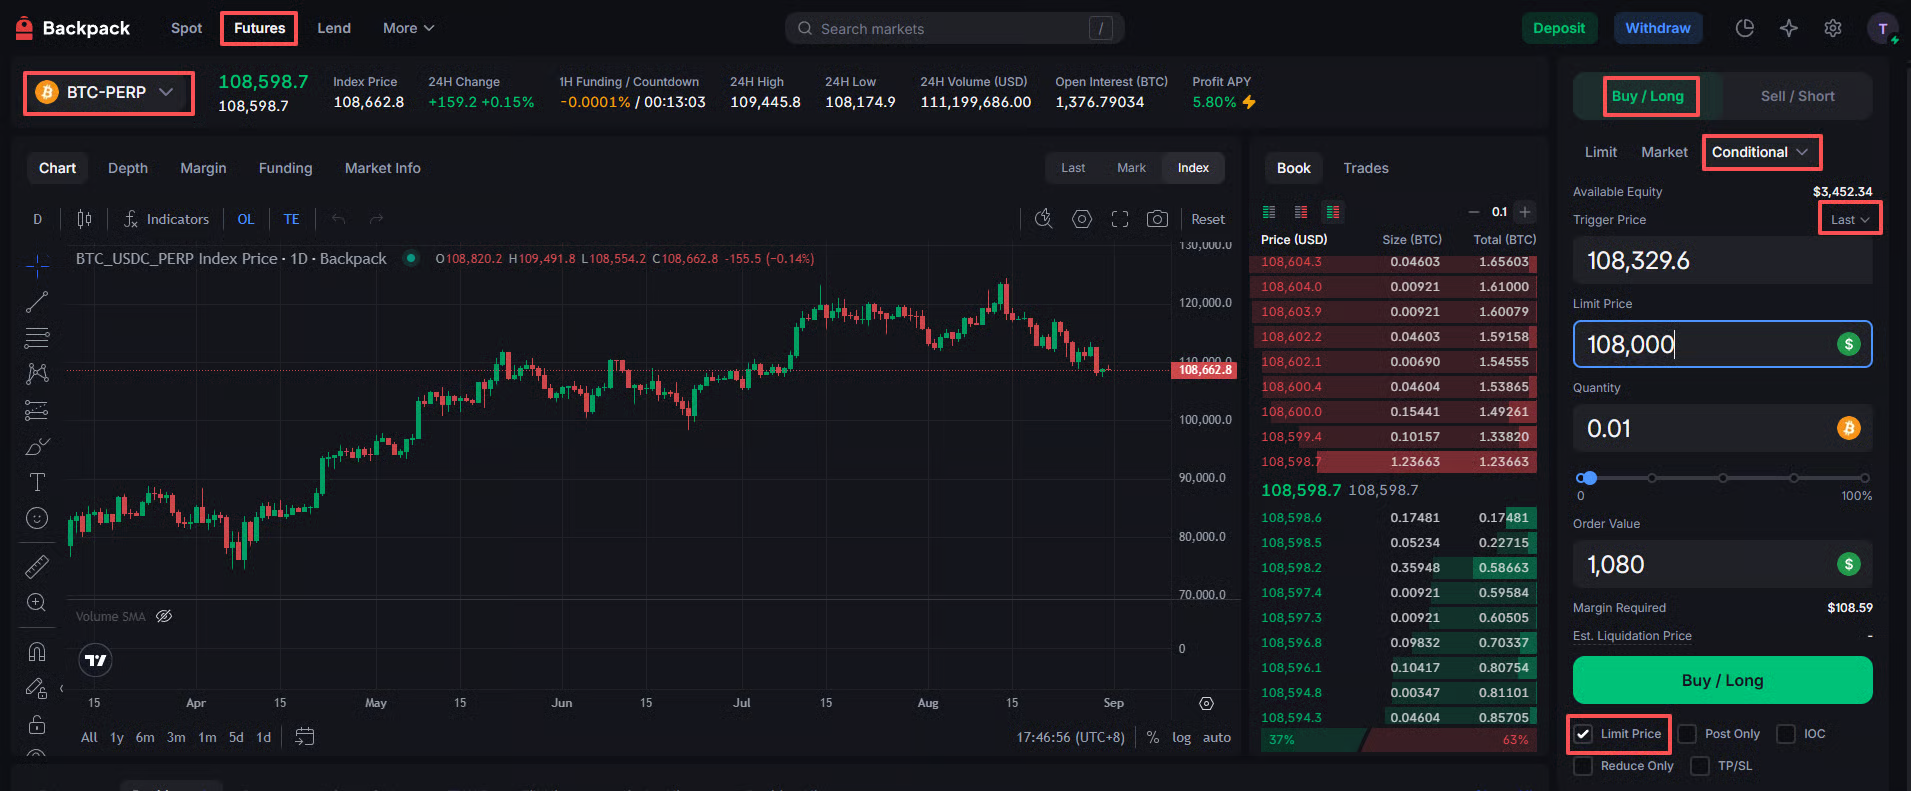This screenshot has height=791, width=1911.
Task: Expand the Conditional order type dropdown
Action: tap(1760, 152)
